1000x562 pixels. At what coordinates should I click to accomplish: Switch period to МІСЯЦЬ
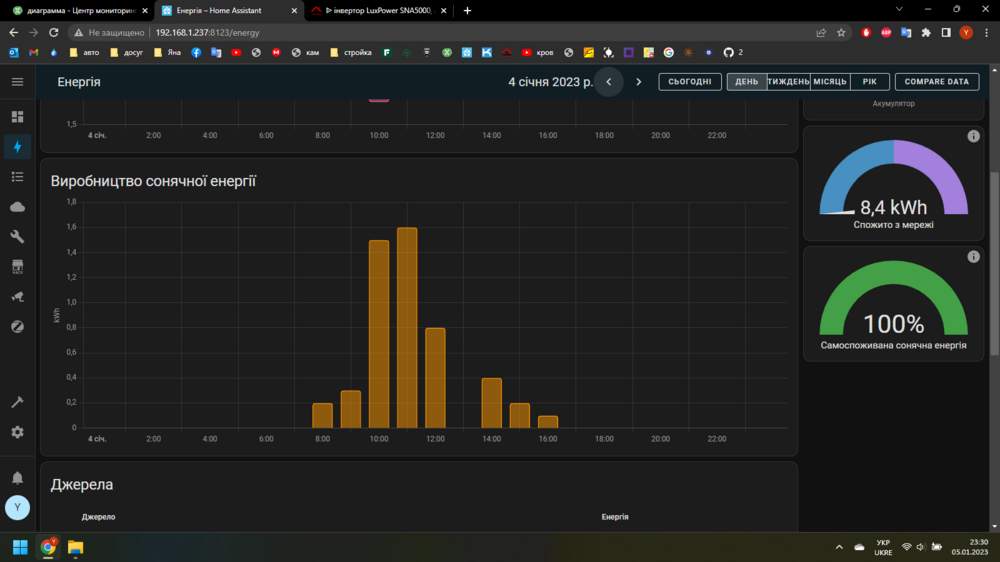pyautogui.click(x=829, y=82)
